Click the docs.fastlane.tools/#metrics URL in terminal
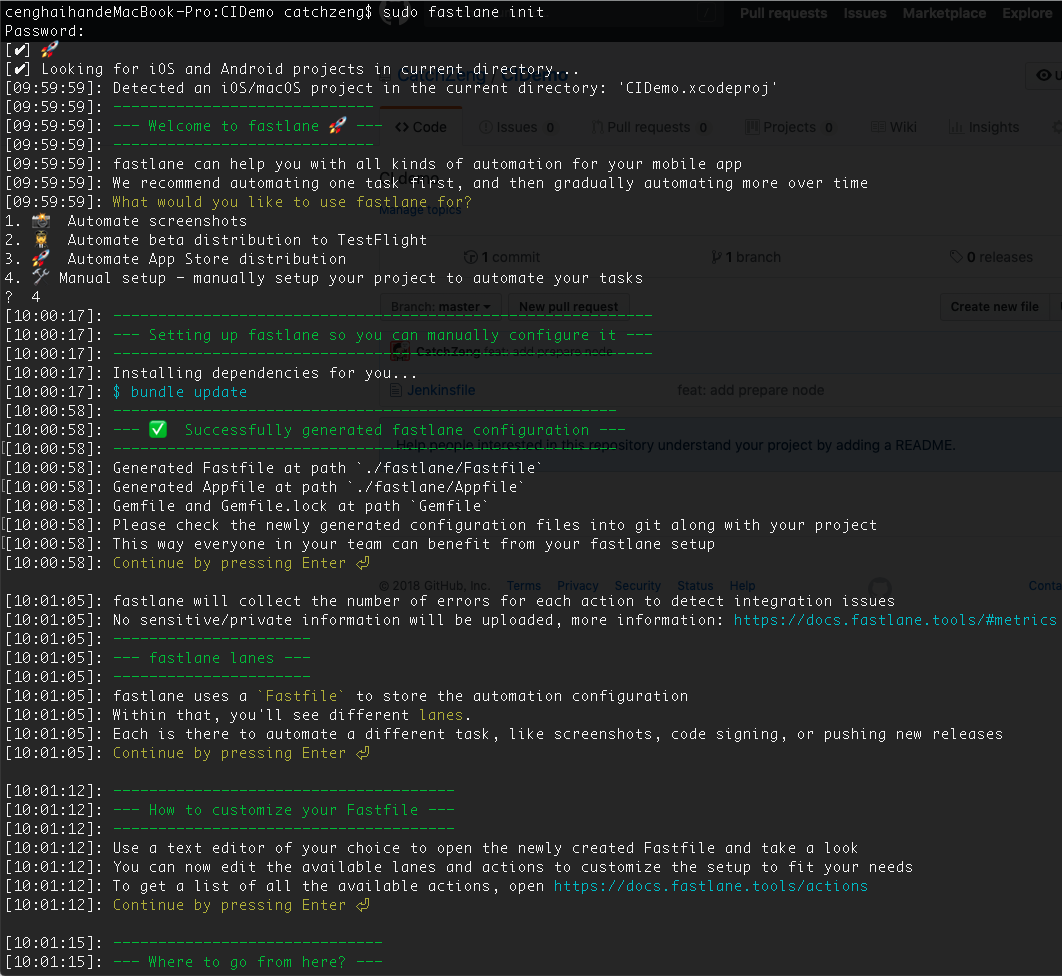1062x976 pixels. point(895,620)
